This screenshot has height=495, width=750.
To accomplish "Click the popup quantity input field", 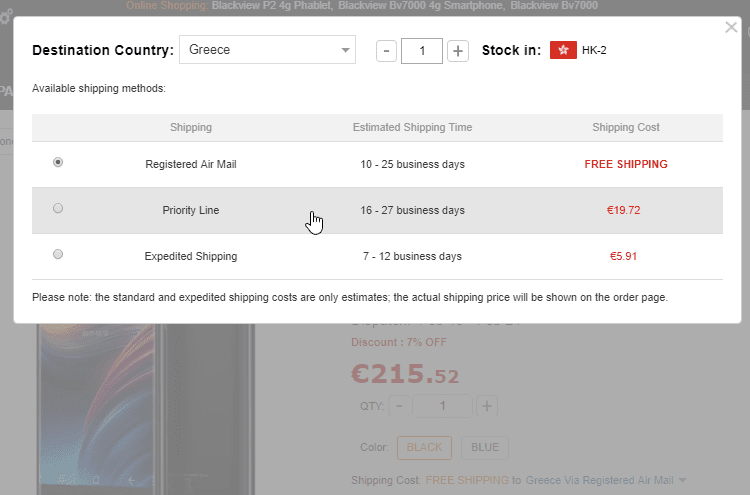I will tap(422, 51).
